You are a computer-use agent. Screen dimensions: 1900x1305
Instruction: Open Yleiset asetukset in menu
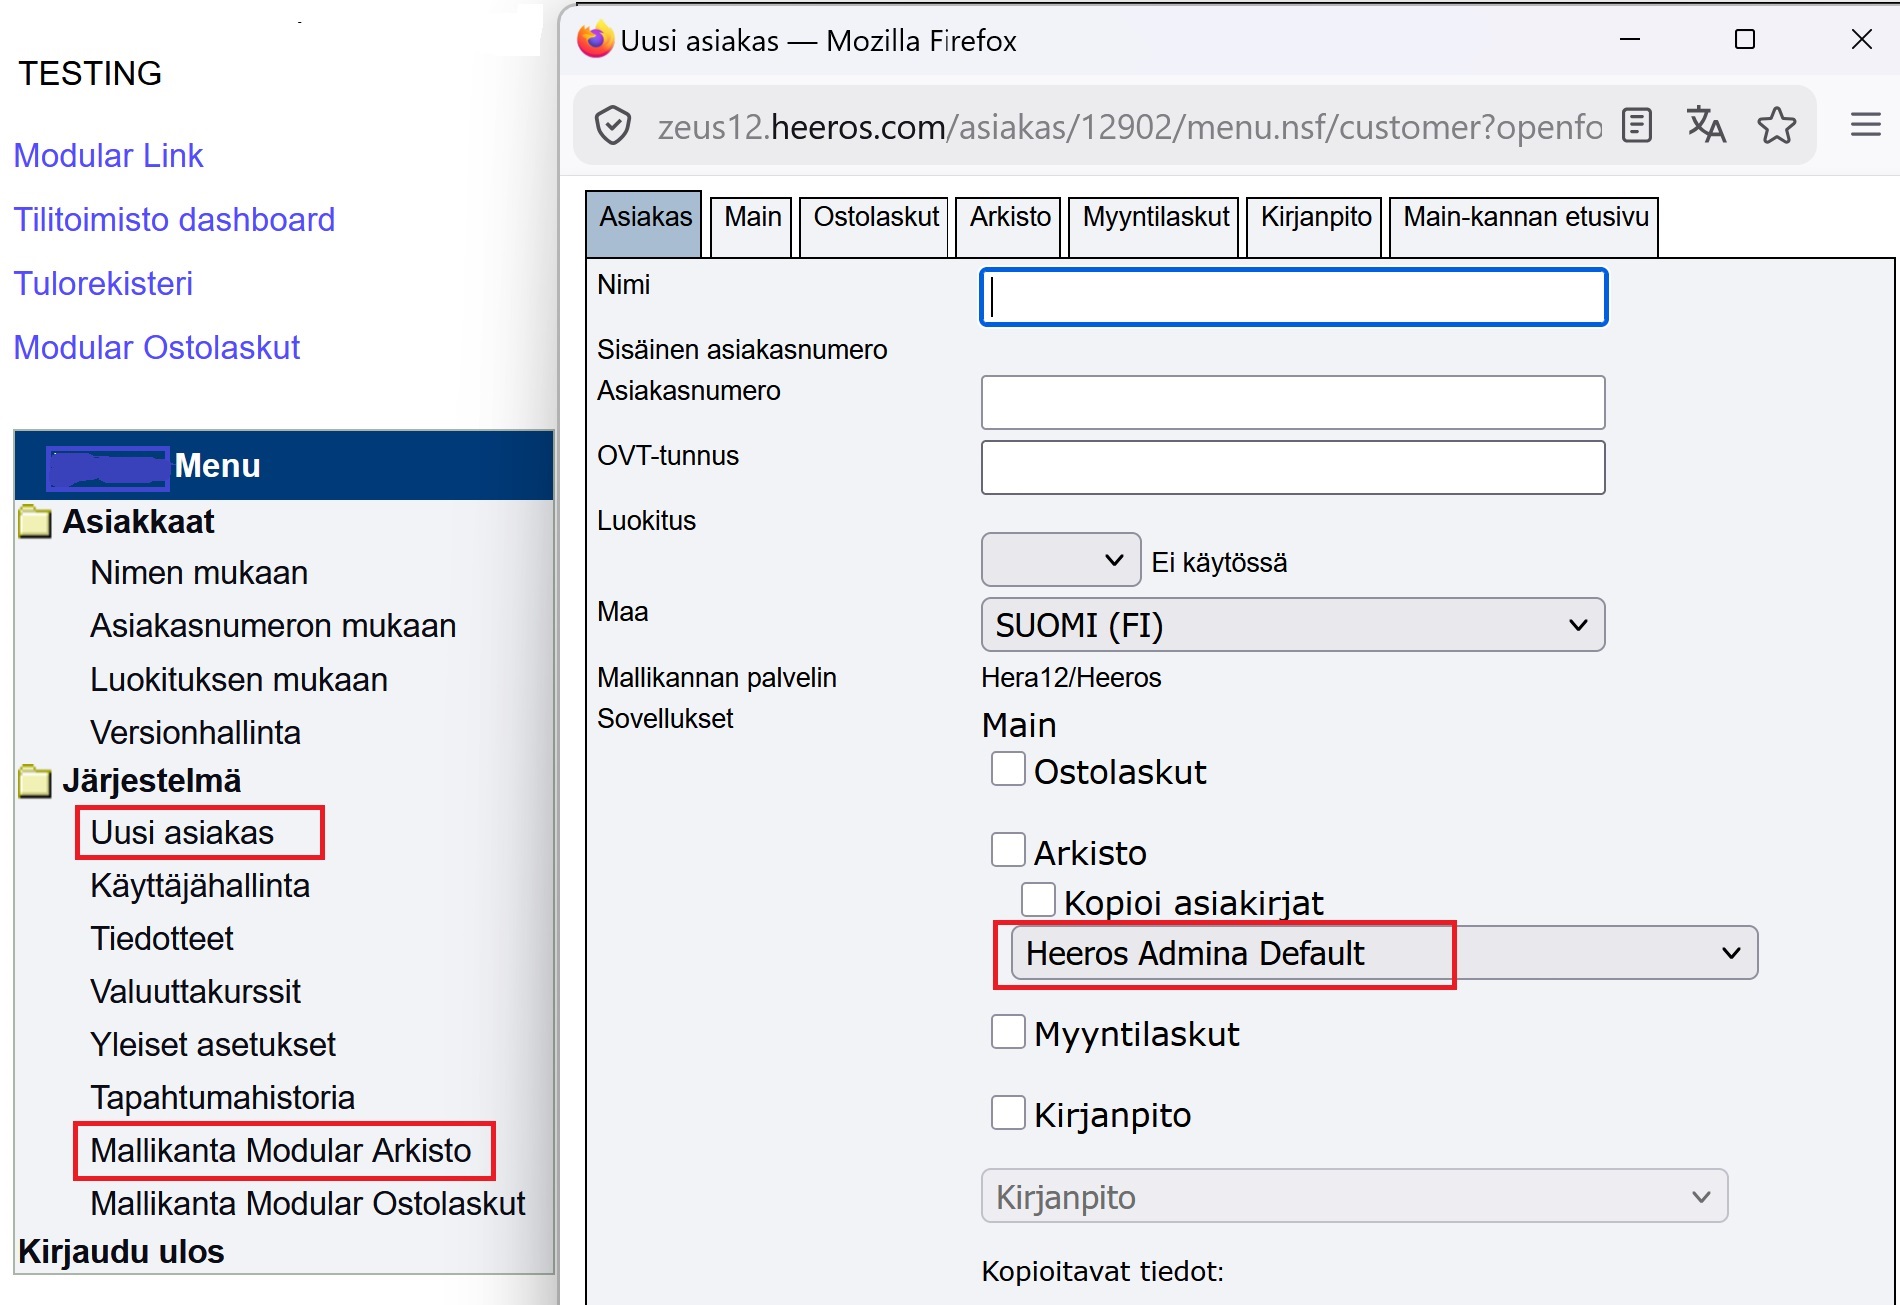pos(213,1045)
